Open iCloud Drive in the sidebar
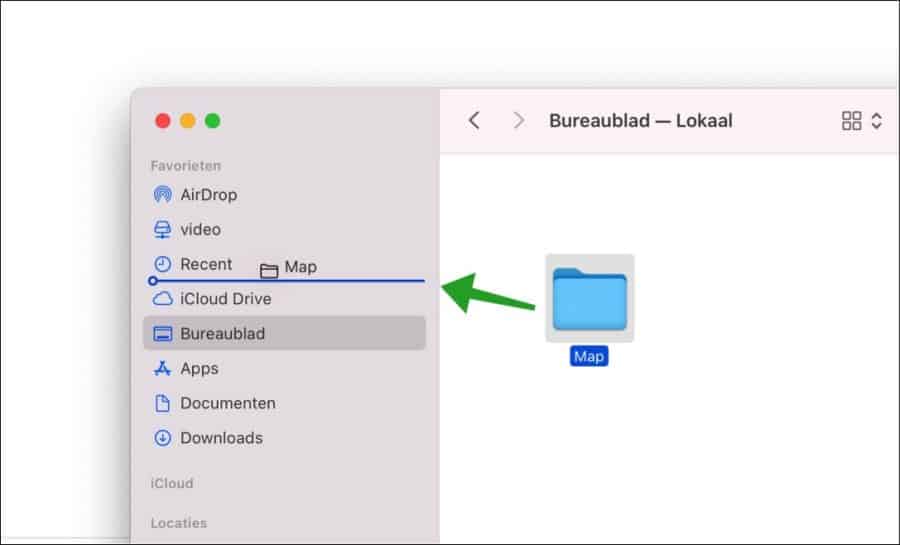Image resolution: width=900 pixels, height=545 pixels. (284, 299)
